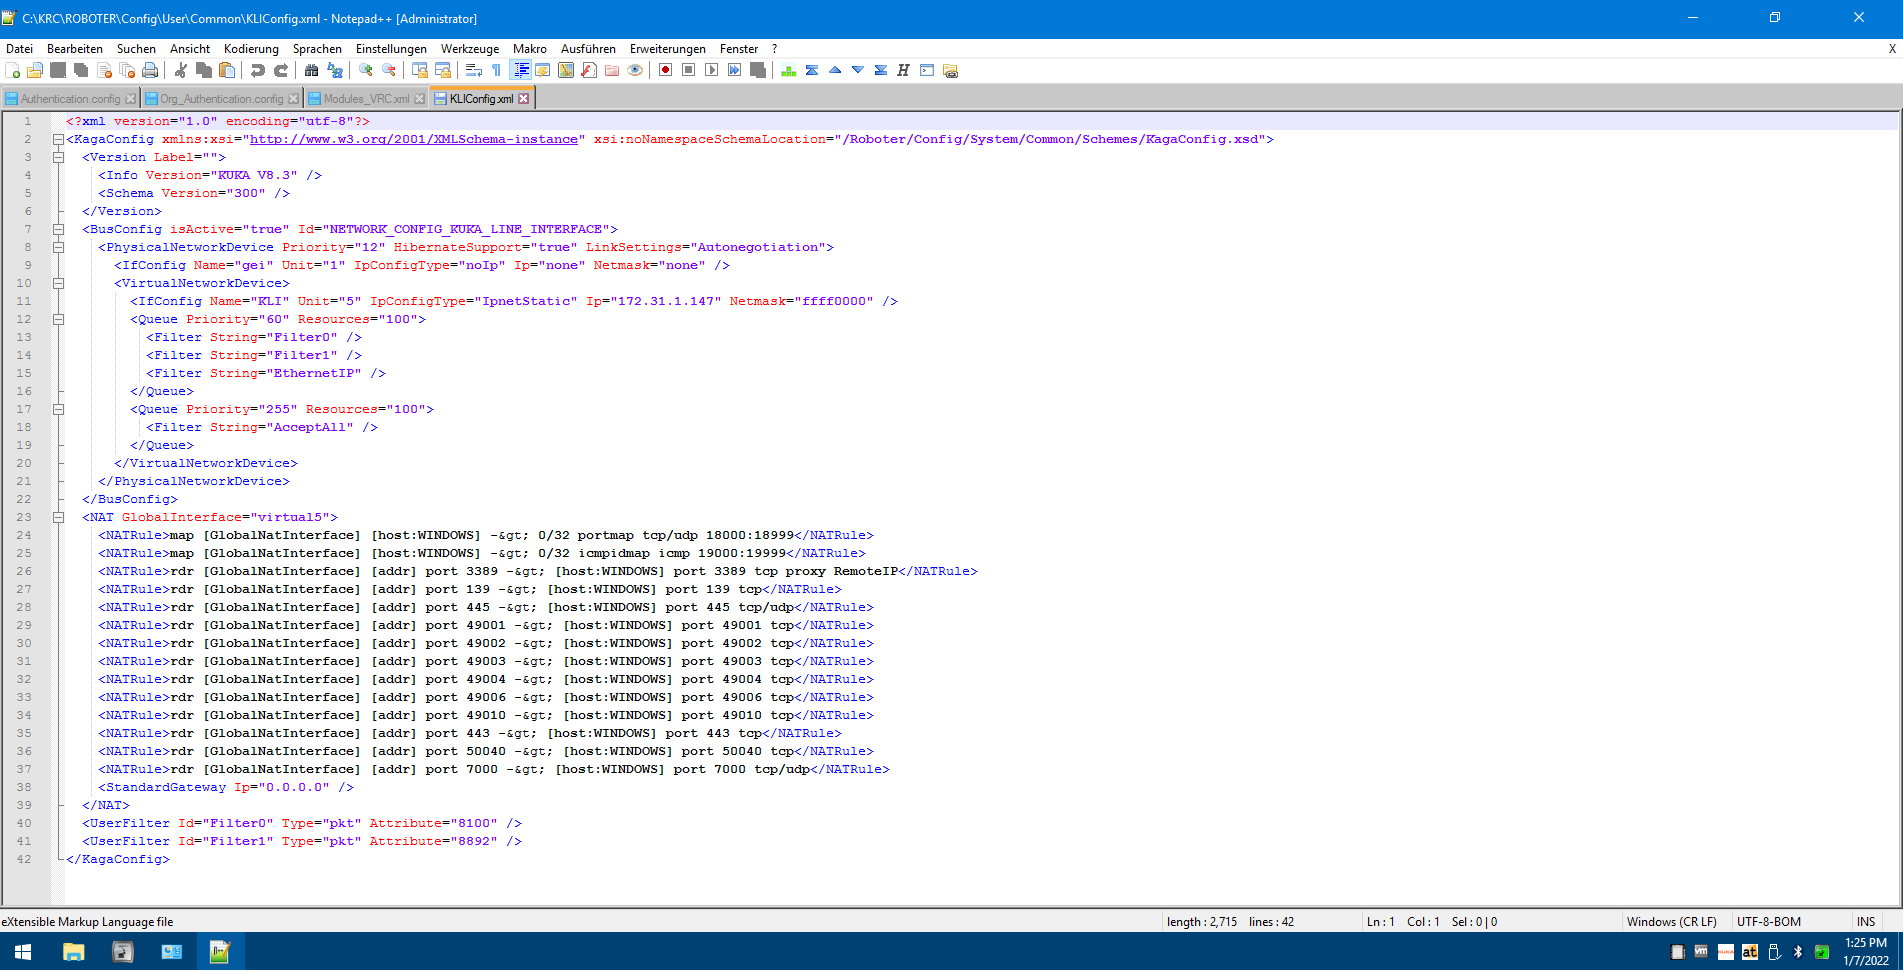Toggle the word wrap toolbar button
The width and height of the screenshot is (1903, 970).
pos(474,70)
